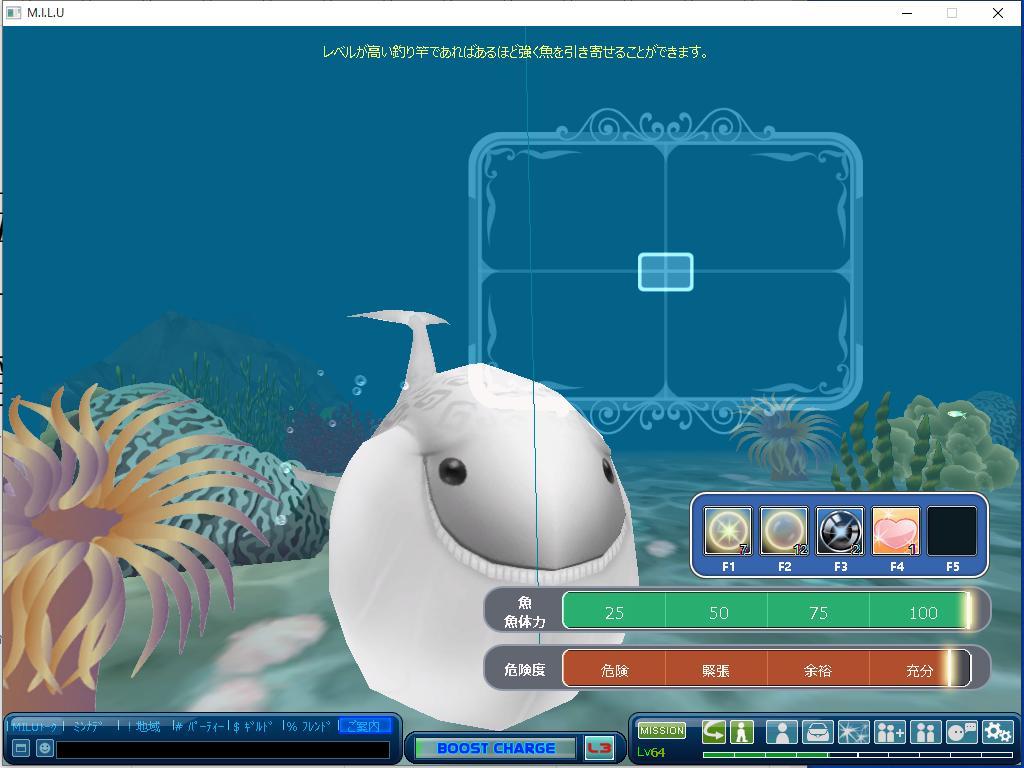This screenshot has height=768, width=1024.
Task: Click the 危険度 danger level gauge
Action: (x=767, y=668)
